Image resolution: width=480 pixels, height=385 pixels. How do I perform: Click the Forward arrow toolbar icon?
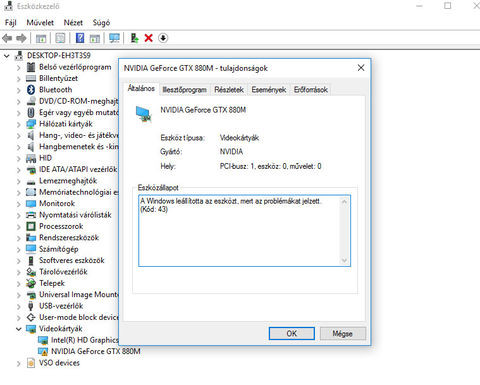click(21, 38)
